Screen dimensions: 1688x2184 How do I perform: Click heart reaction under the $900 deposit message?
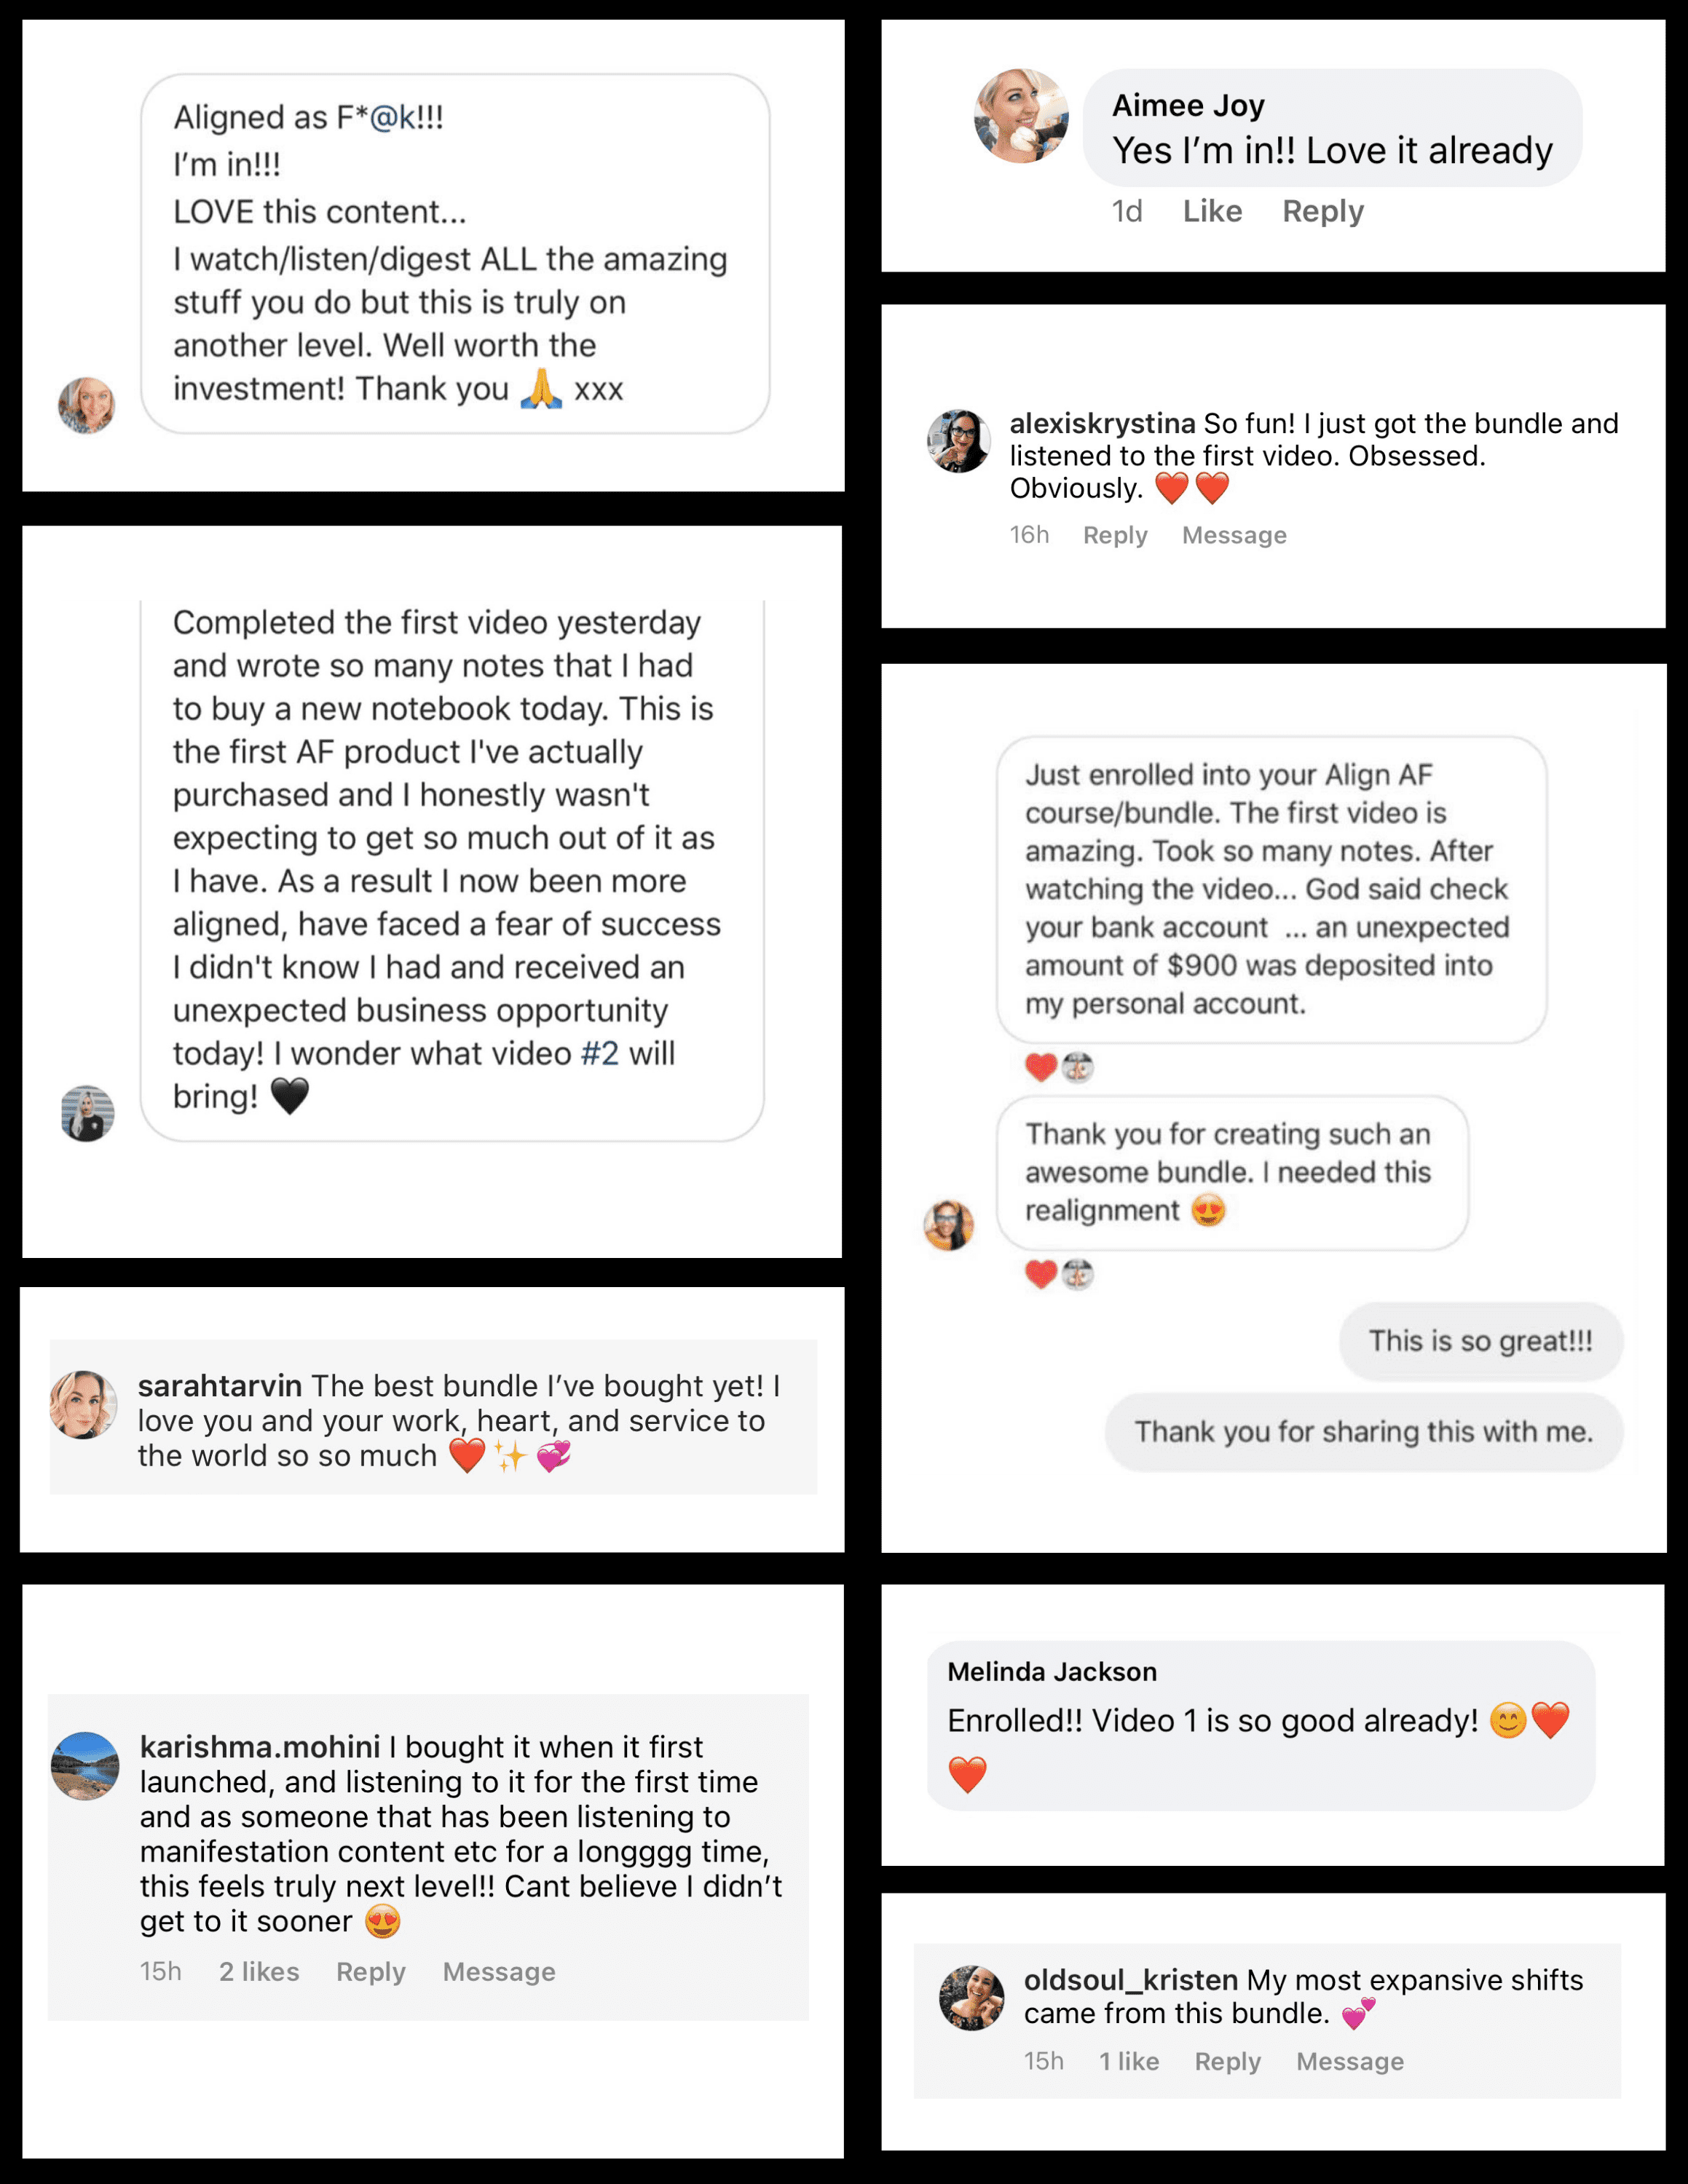[x=1040, y=1068]
